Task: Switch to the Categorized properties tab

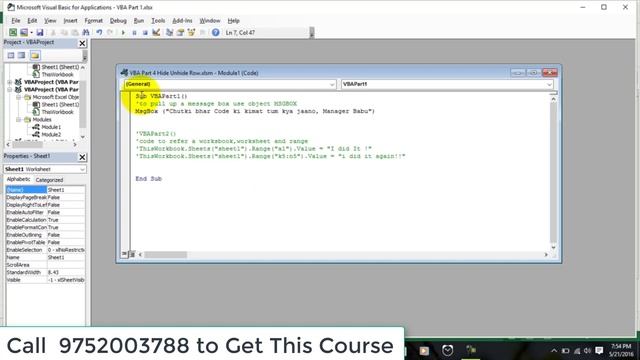Action: [49, 180]
